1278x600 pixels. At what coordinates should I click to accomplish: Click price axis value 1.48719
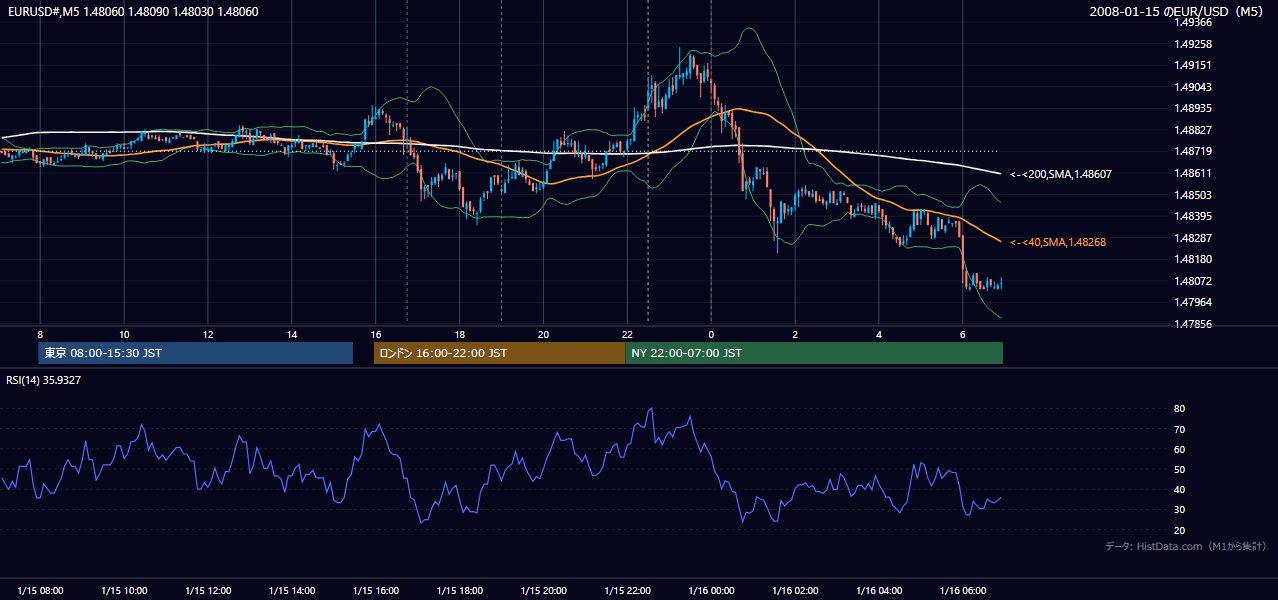click(1193, 151)
